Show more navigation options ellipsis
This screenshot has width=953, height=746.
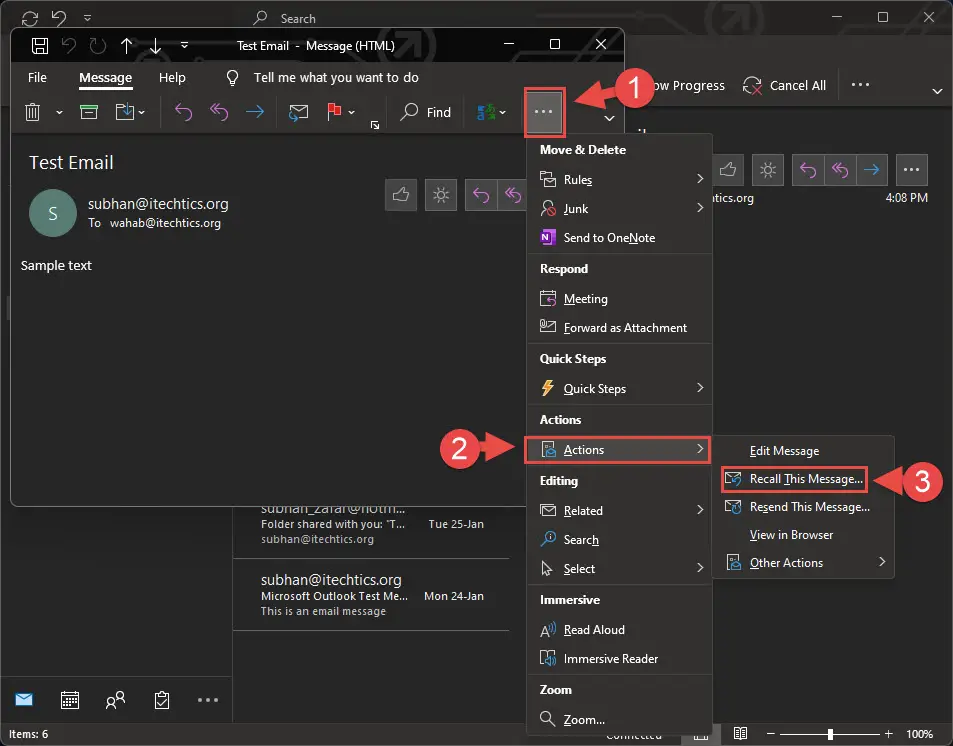208,700
